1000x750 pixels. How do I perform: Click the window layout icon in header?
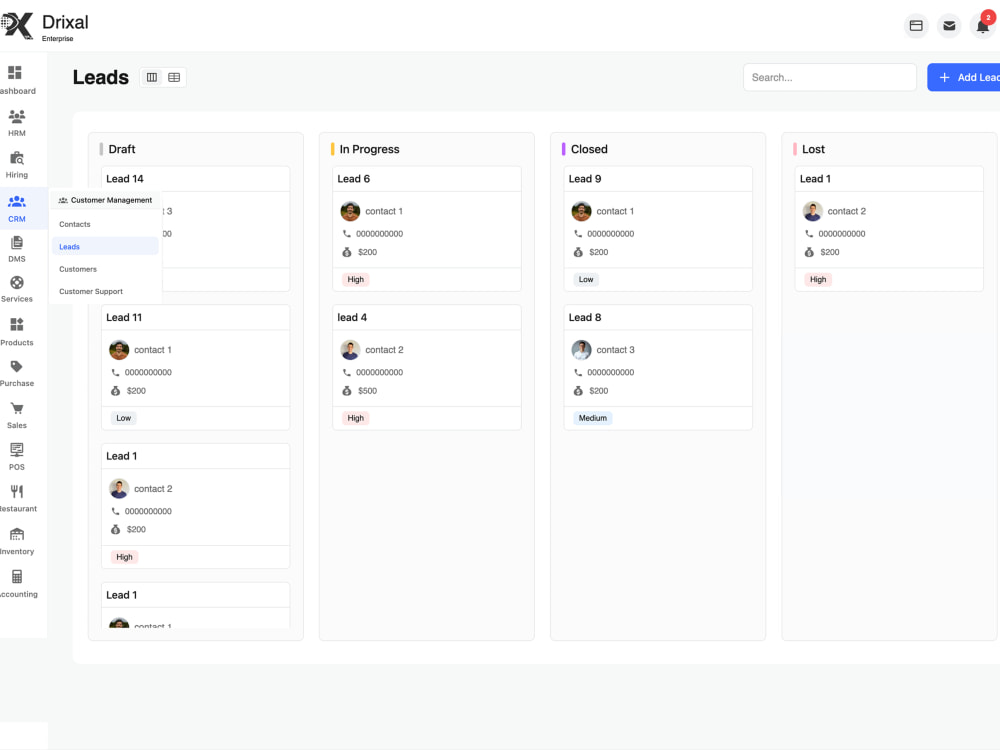pos(916,26)
